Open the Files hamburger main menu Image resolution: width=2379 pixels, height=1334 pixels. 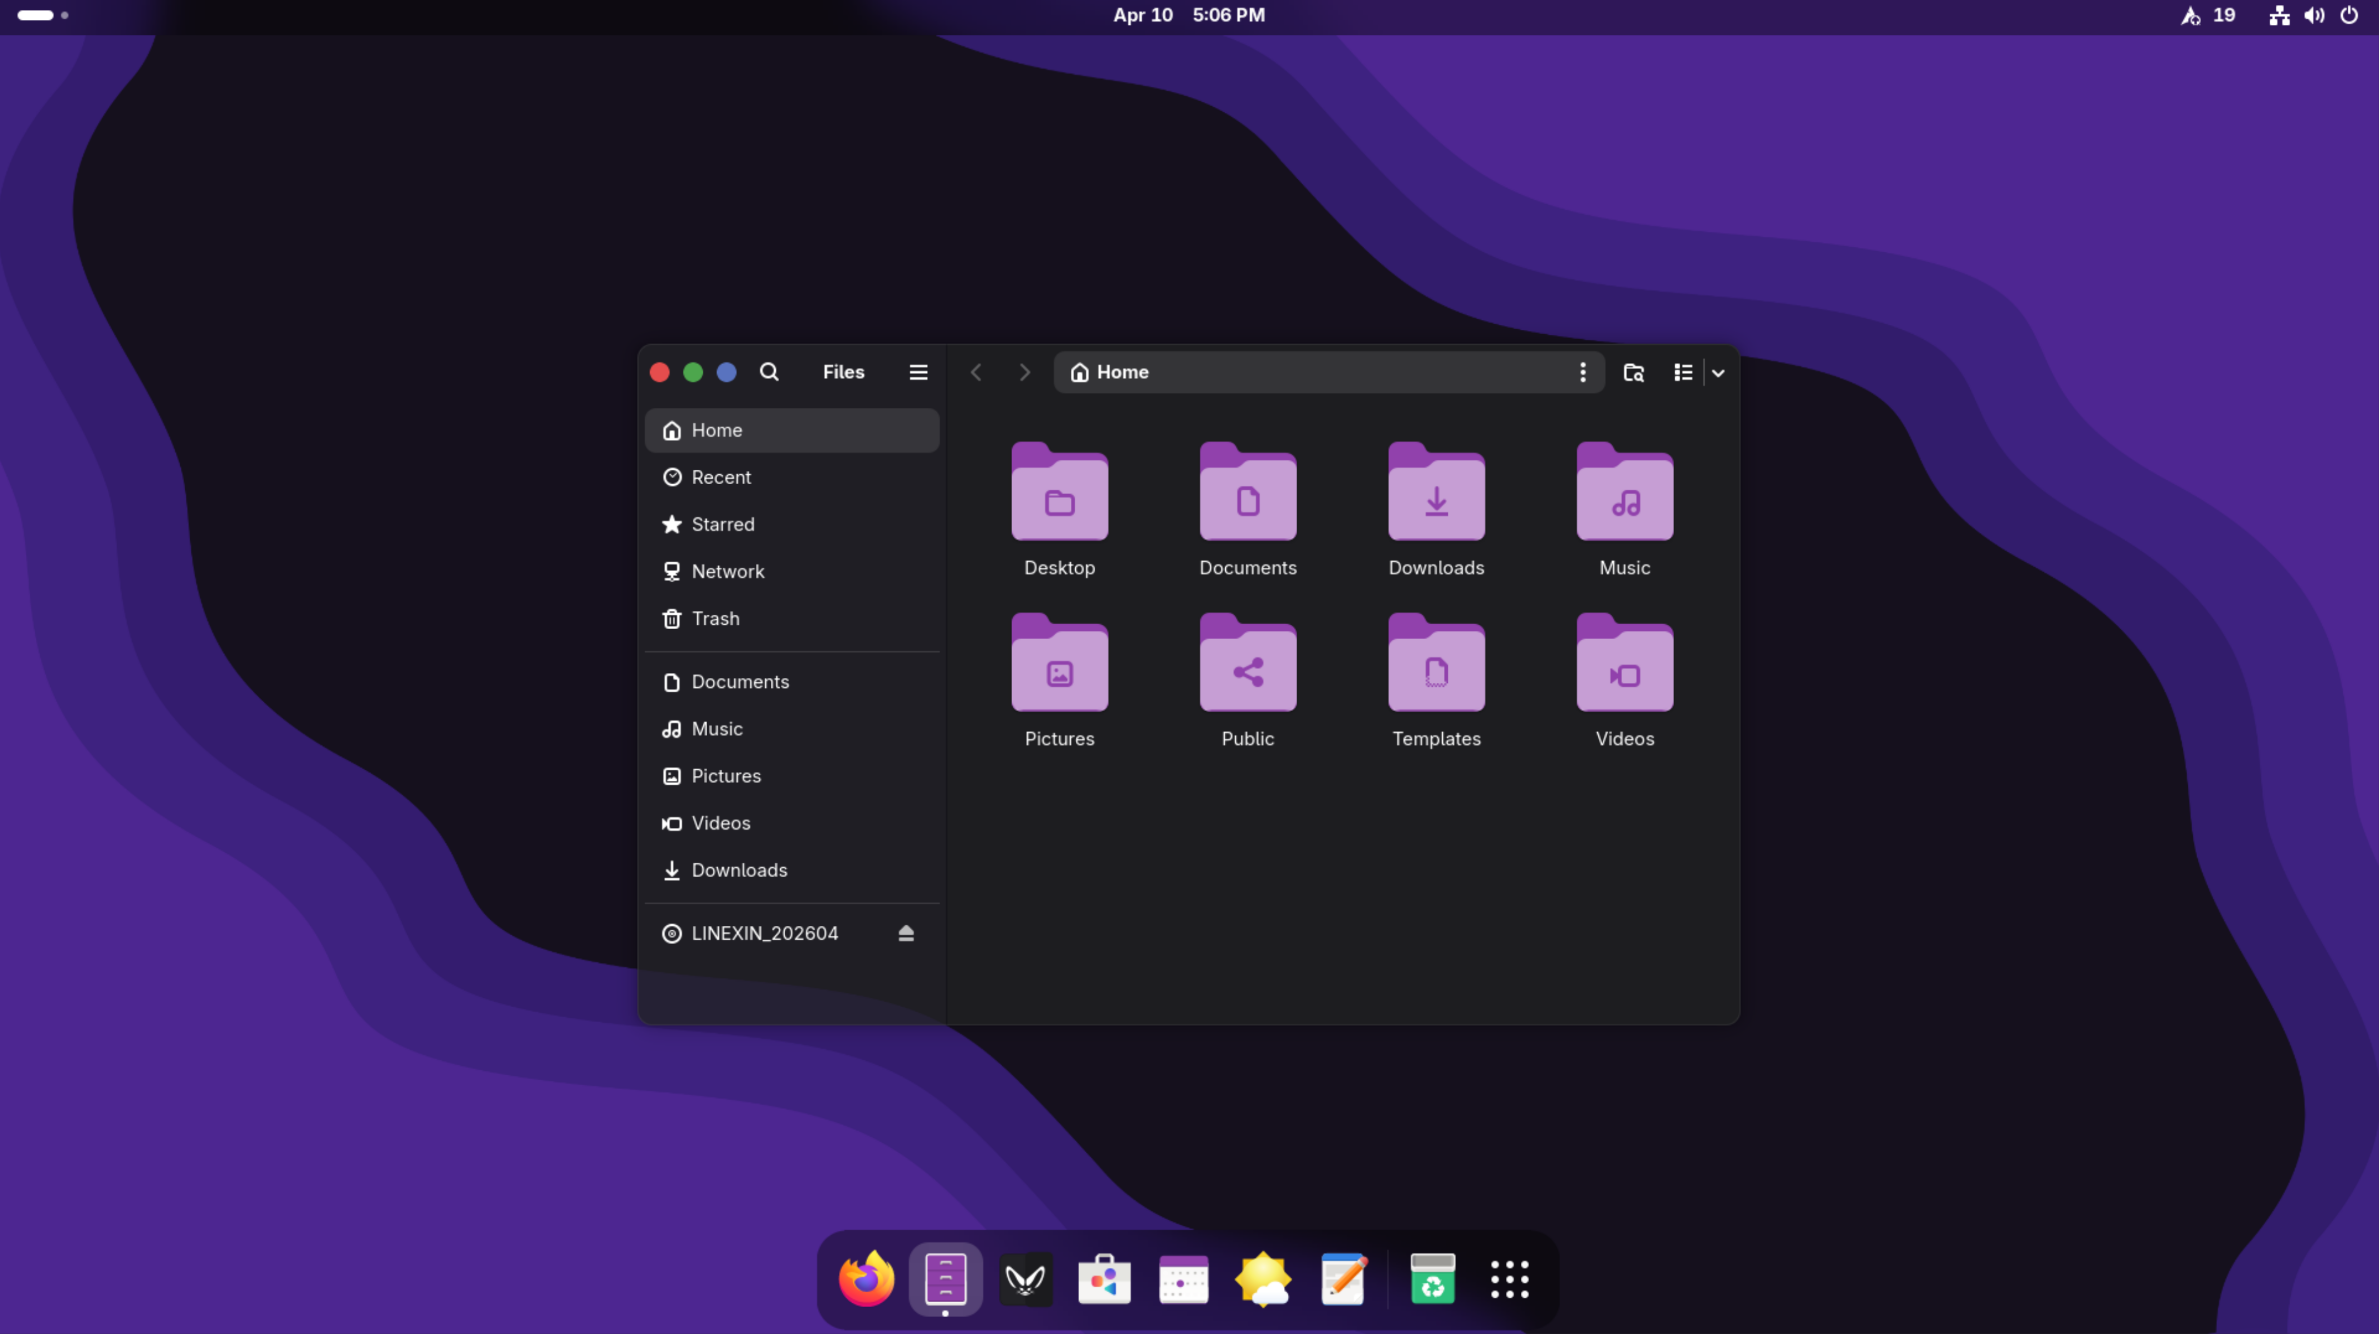pyautogui.click(x=918, y=372)
